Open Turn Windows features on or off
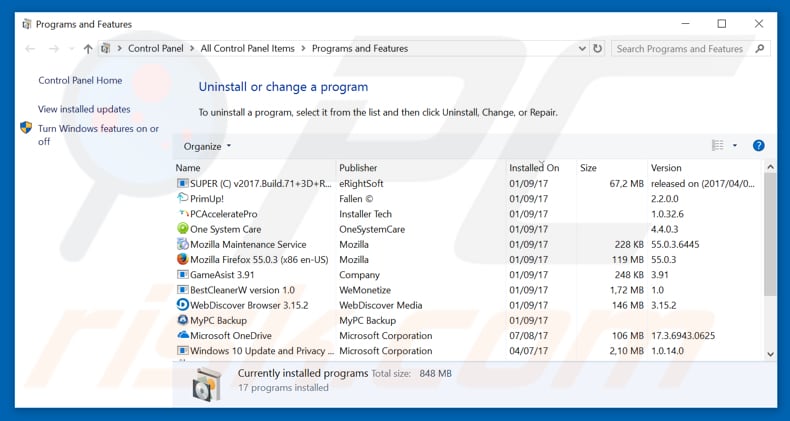Image resolution: width=790 pixels, height=421 pixels. (98, 135)
